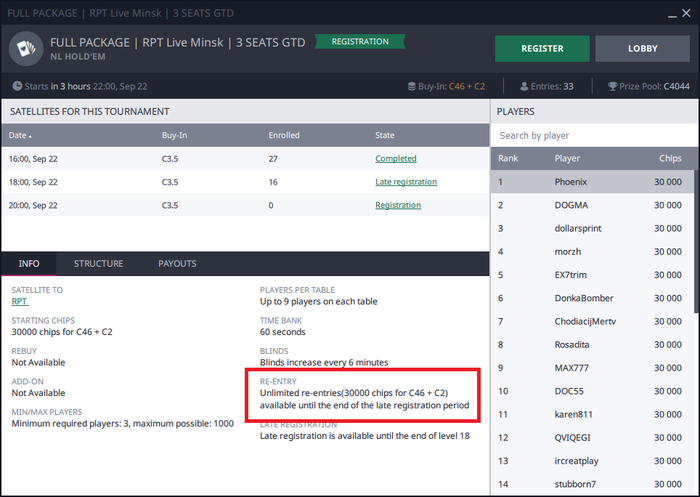
Task: Click the person icon next to Entries
Action: coord(524,87)
